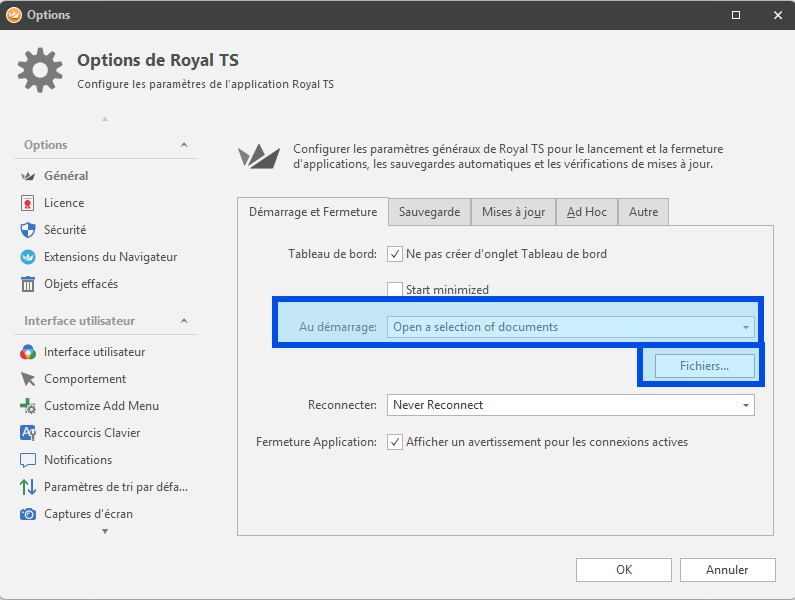Click the Customize Add Menu plus icon

coord(28,406)
